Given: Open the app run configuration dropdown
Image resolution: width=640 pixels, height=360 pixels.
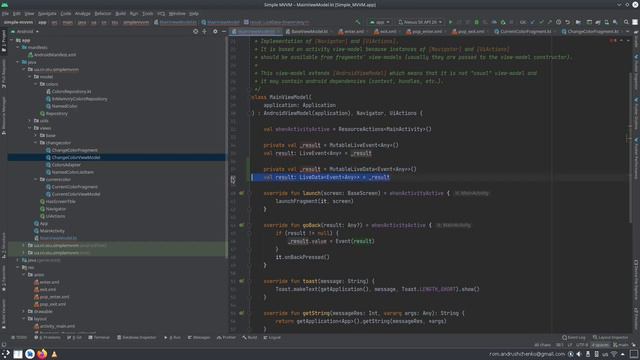Looking at the screenshot, I should [x=380, y=22].
